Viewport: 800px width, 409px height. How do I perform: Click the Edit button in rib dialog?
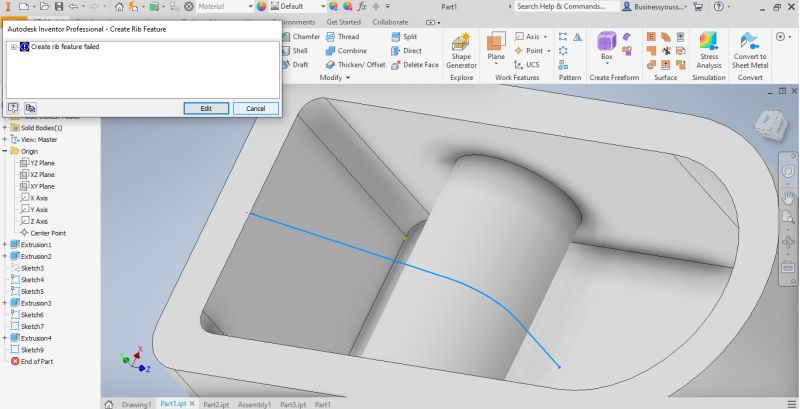click(x=206, y=109)
